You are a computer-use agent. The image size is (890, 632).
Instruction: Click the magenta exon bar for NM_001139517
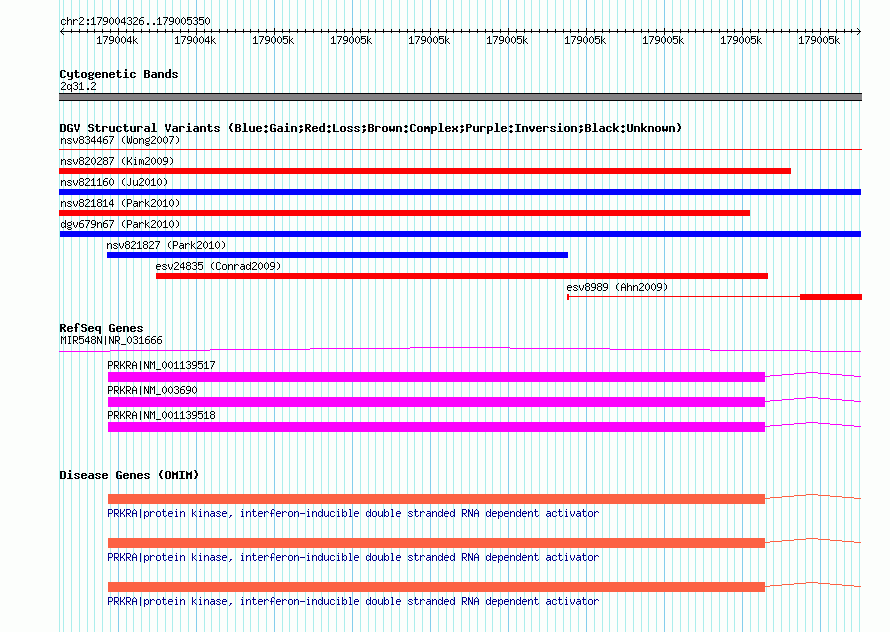point(436,376)
